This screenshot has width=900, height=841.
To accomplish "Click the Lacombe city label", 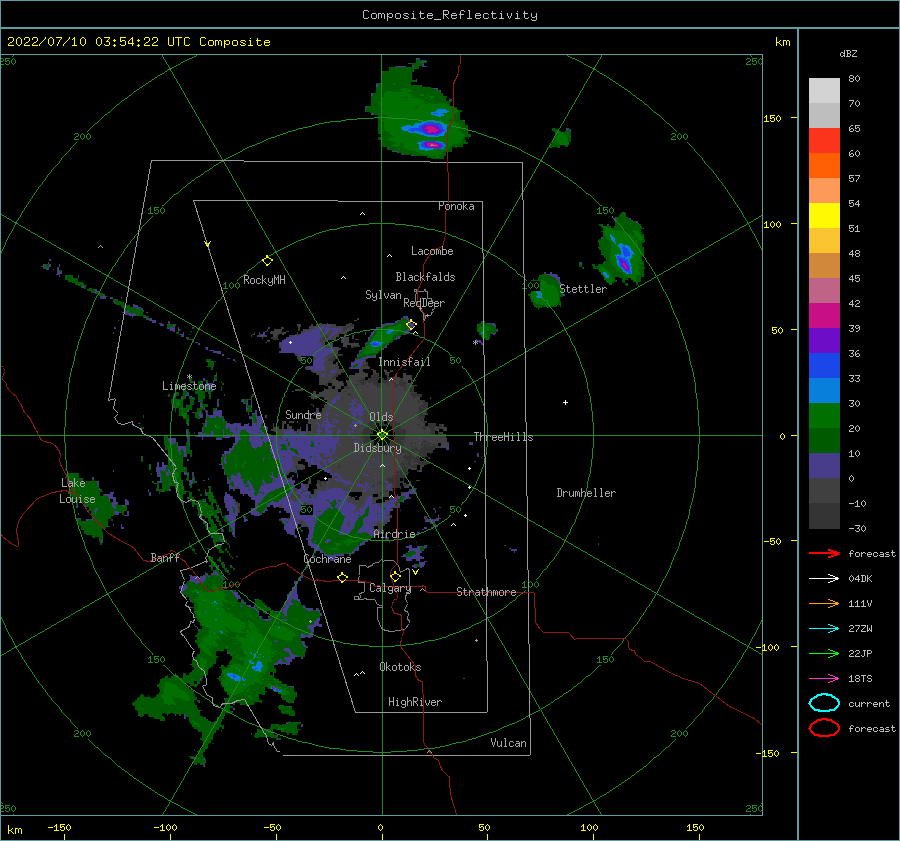I will pos(432,251).
